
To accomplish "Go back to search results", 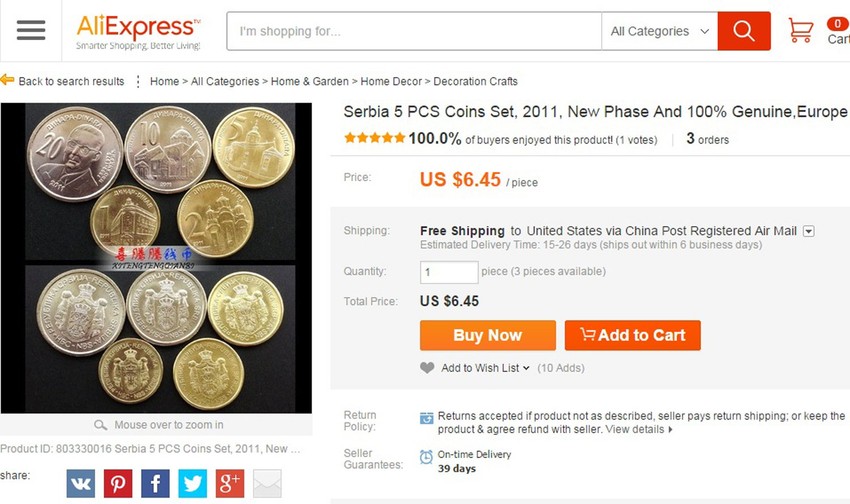I will coord(71,81).
